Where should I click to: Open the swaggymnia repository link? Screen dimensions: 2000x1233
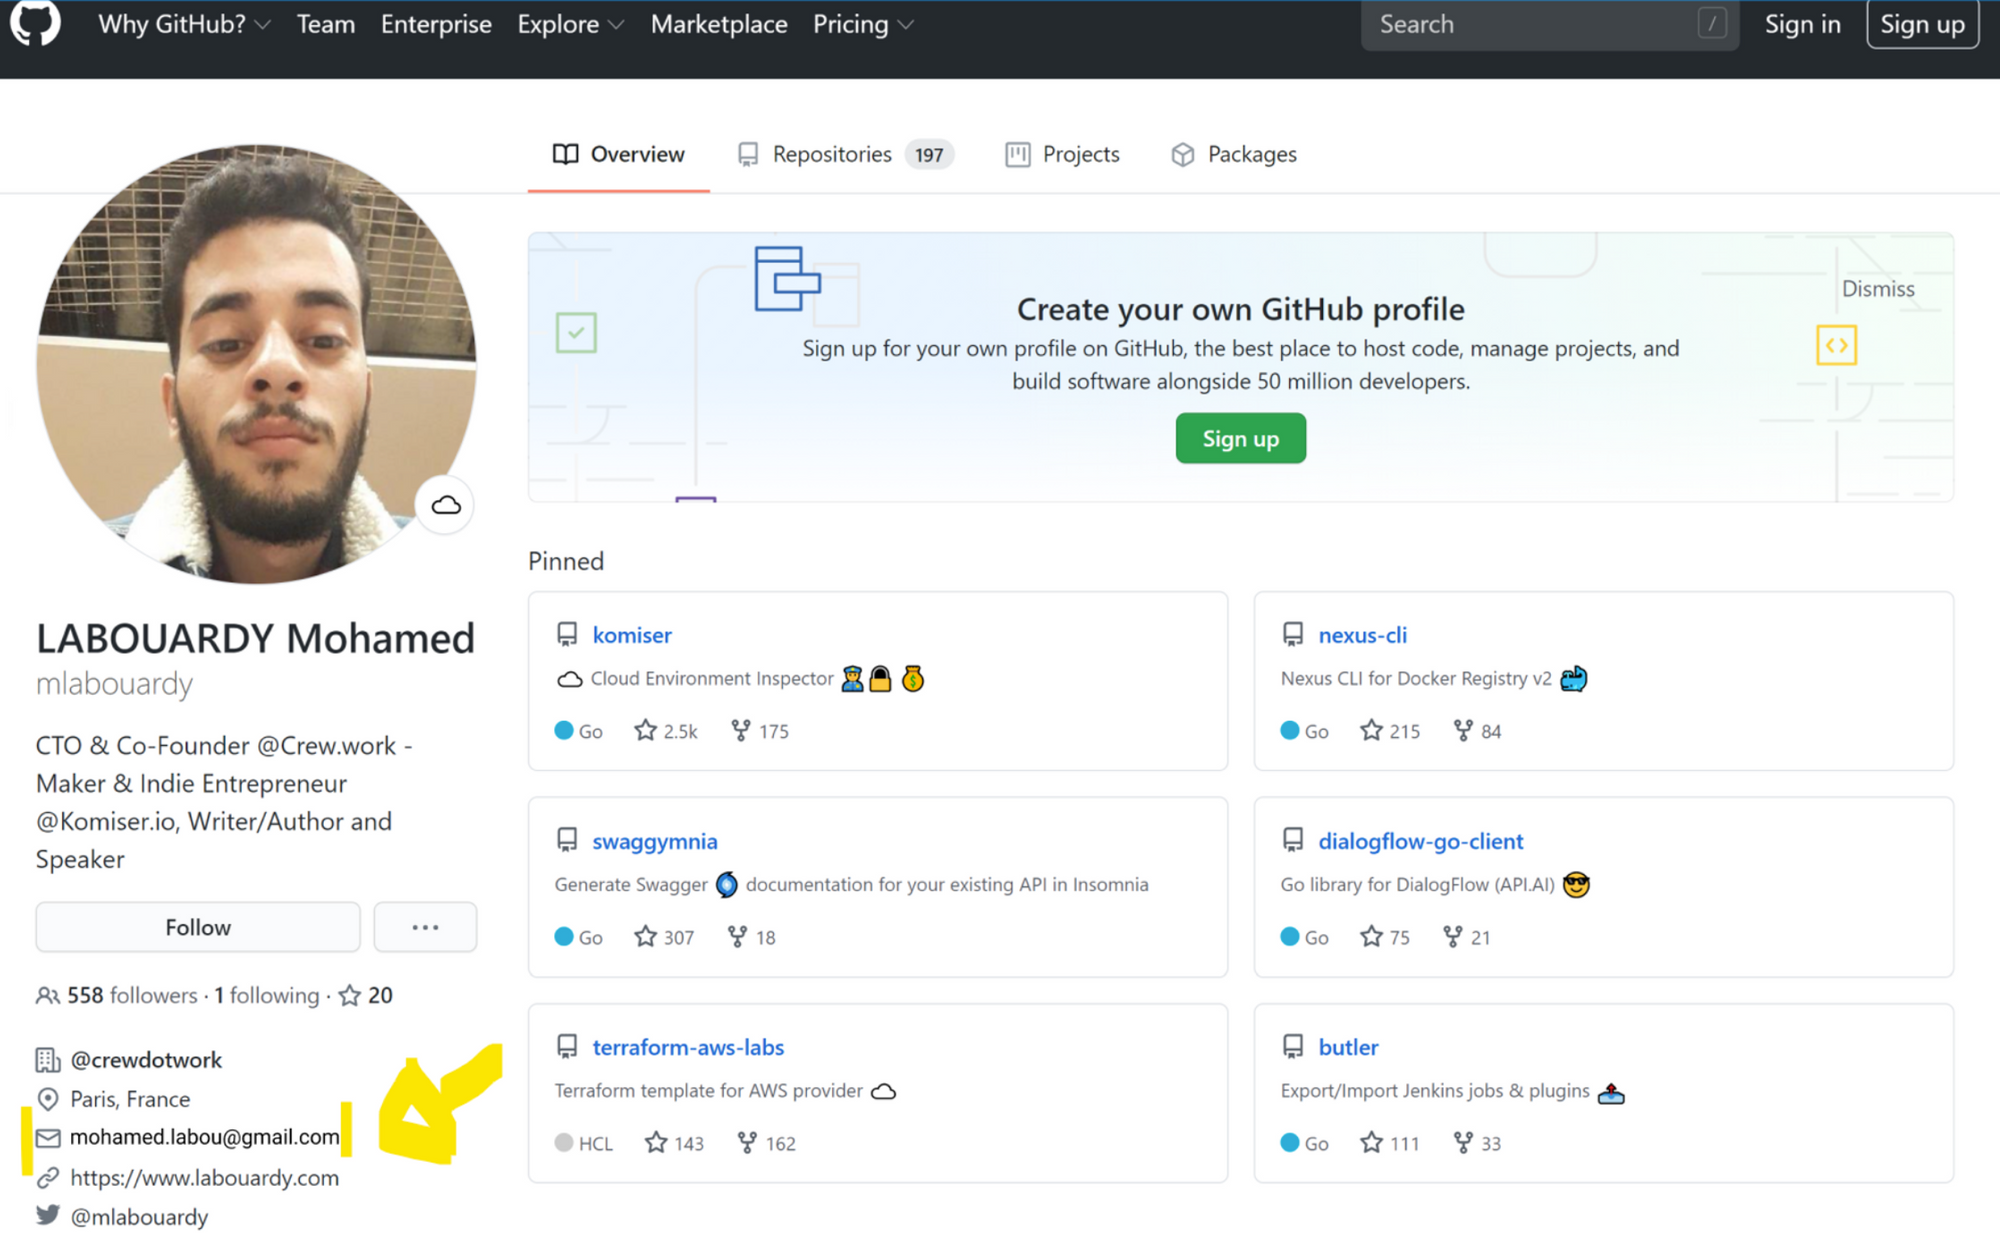(654, 841)
